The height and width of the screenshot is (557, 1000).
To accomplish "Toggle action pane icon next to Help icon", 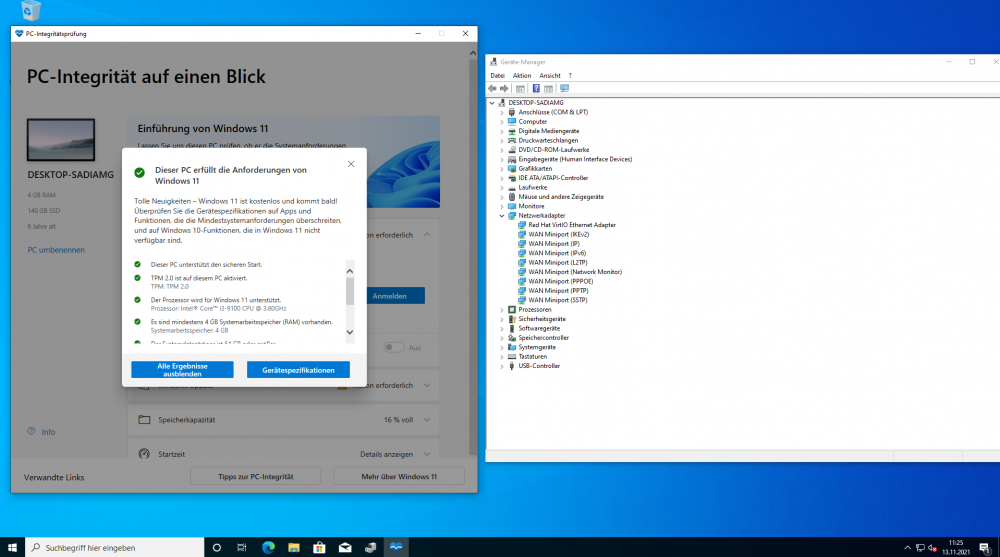I will pos(548,89).
